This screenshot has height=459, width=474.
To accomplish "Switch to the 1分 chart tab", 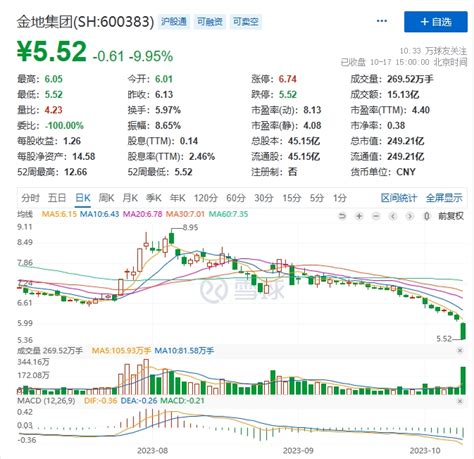I will 340,198.
